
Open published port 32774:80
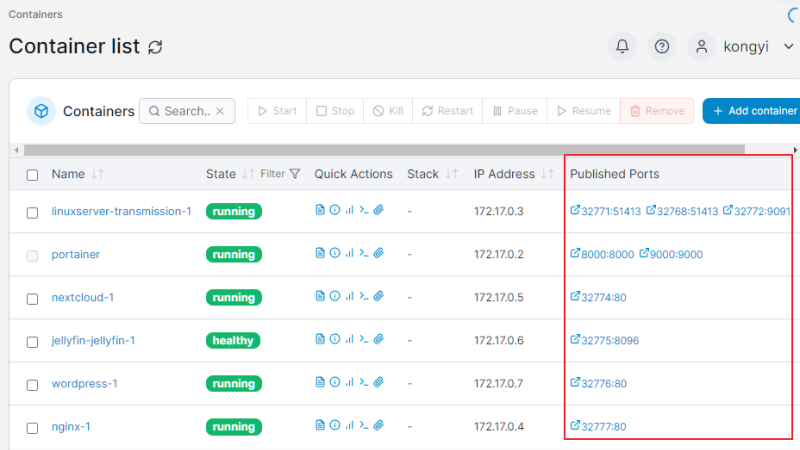click(598, 297)
